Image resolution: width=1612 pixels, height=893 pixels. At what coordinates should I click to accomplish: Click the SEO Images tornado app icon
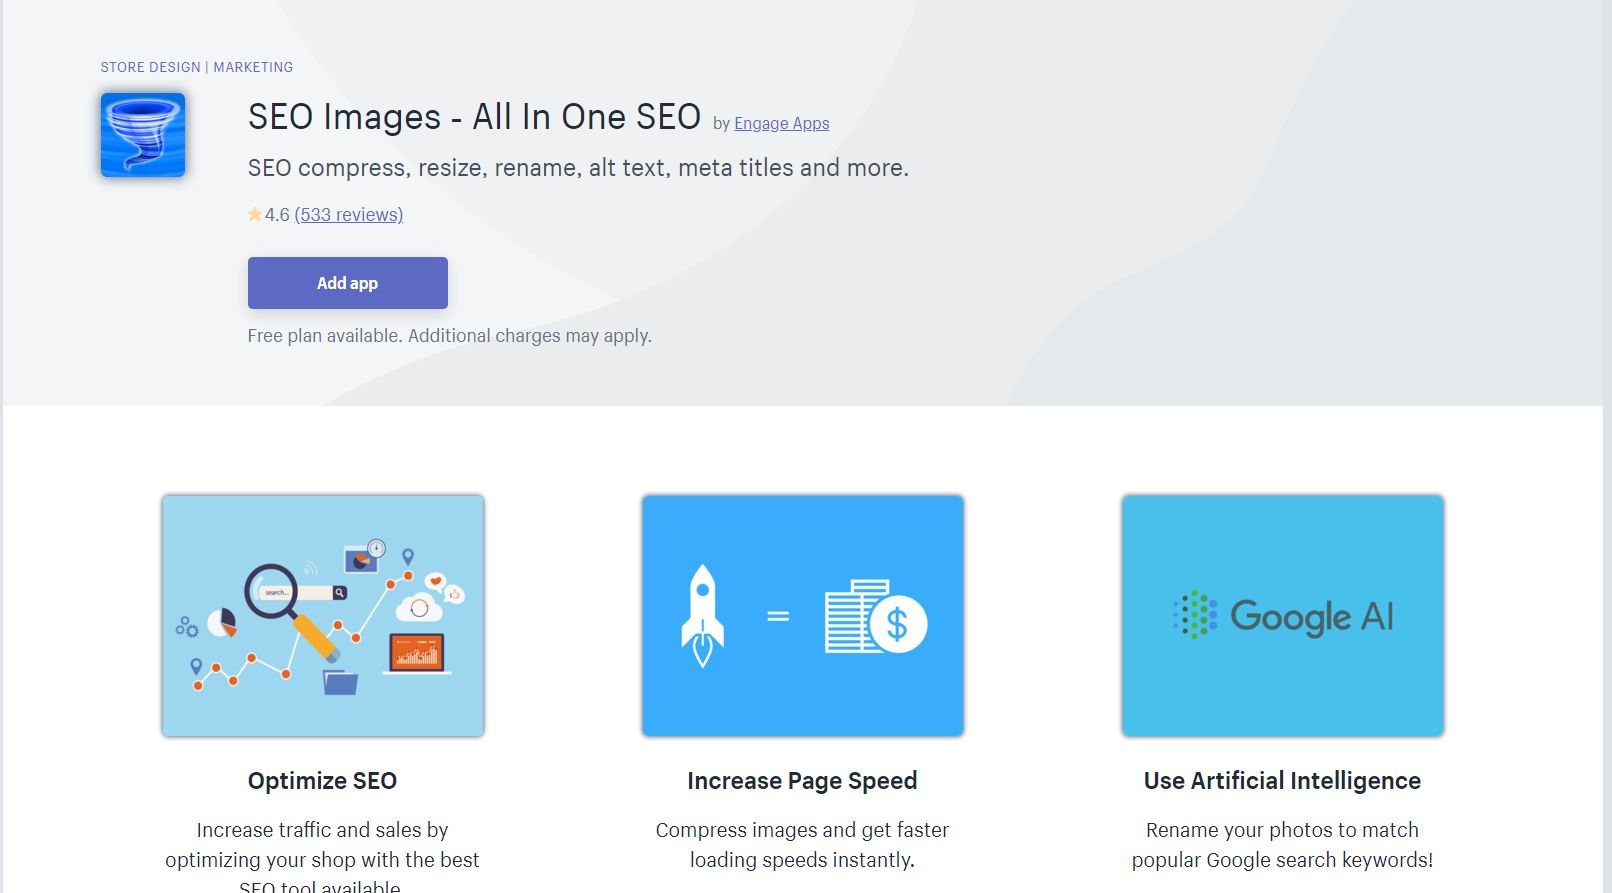(143, 135)
